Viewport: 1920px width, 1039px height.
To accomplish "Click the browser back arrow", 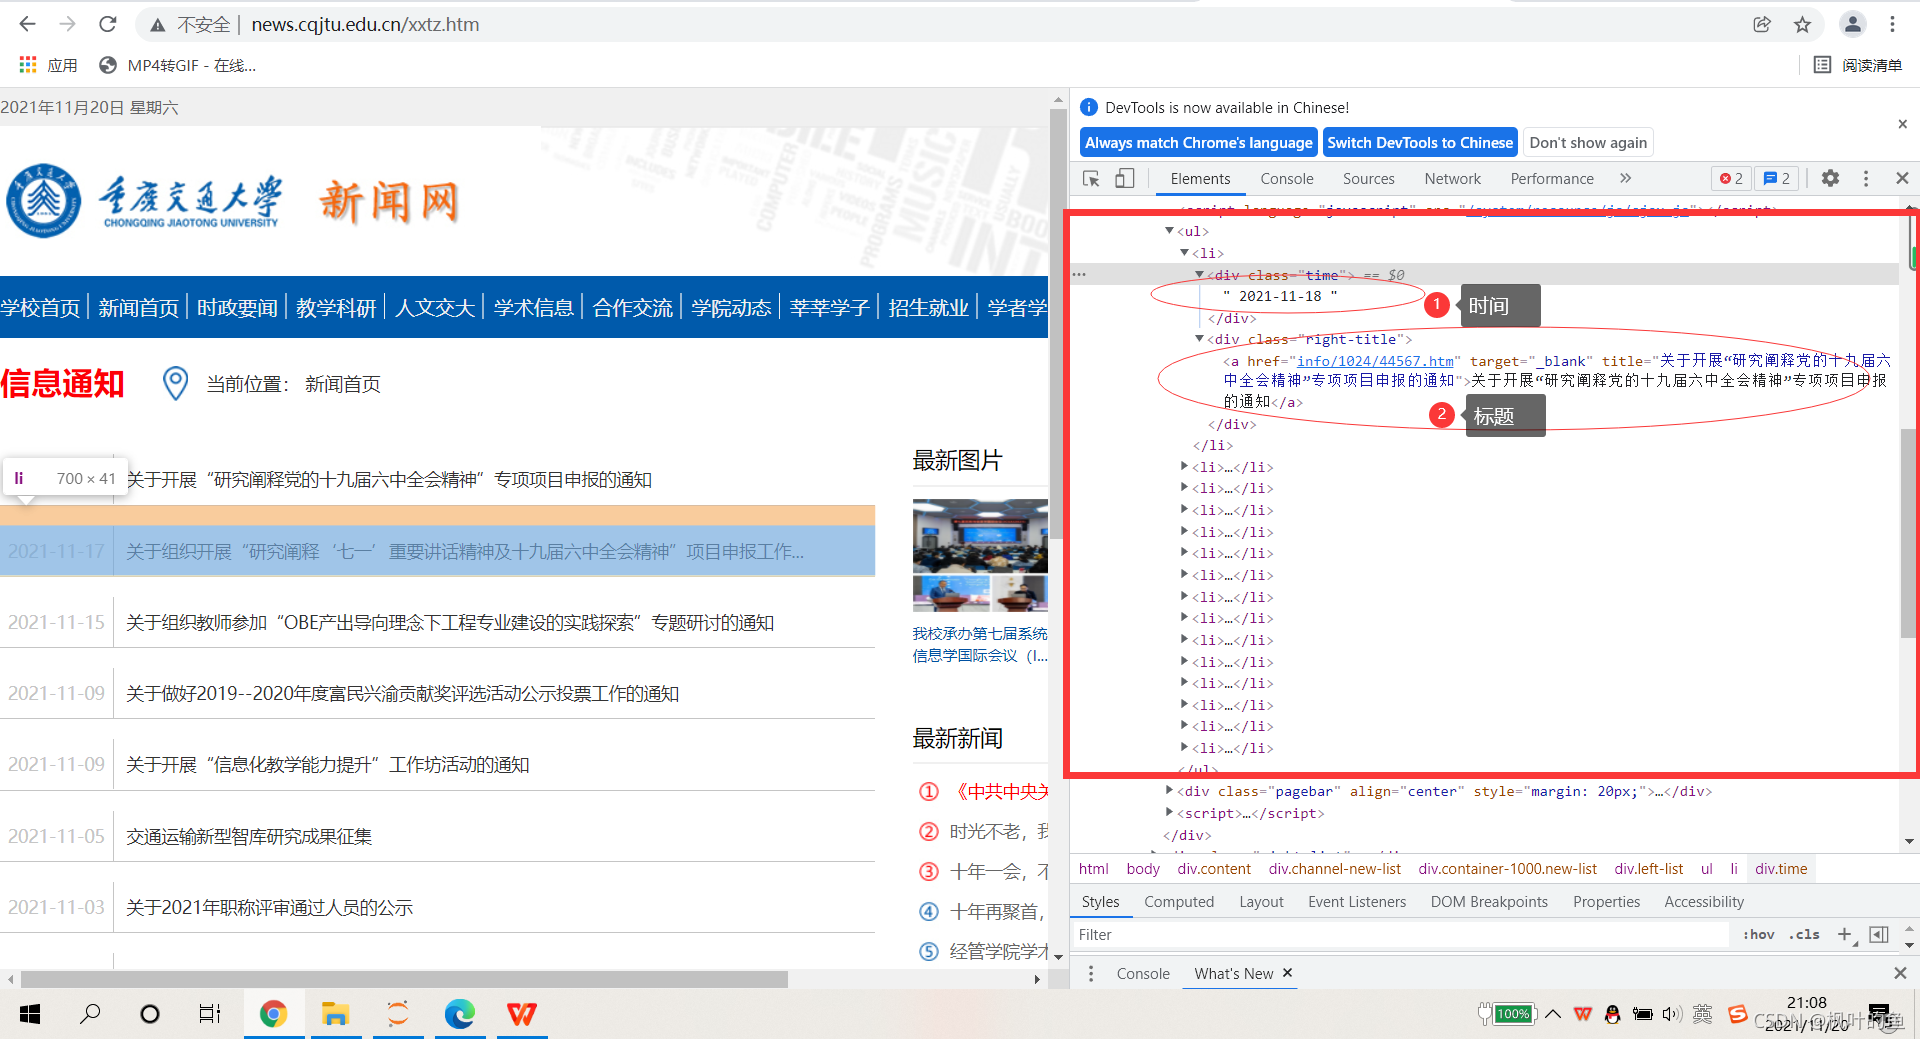I will (27, 24).
